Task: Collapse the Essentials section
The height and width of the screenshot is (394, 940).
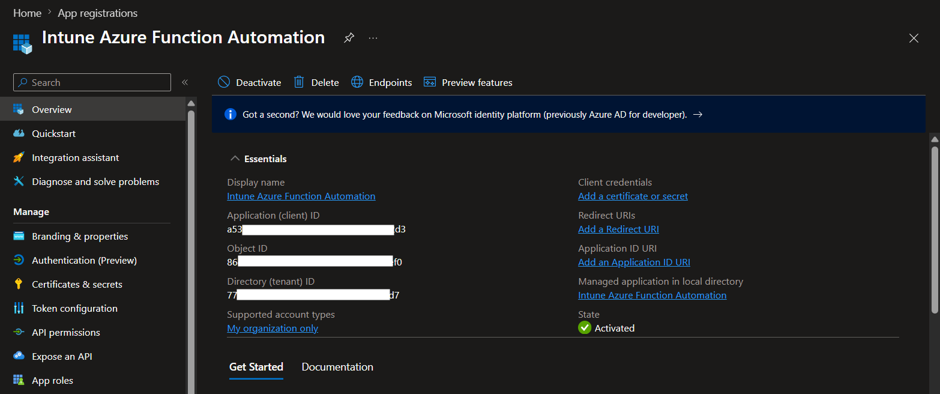Action: (x=234, y=159)
